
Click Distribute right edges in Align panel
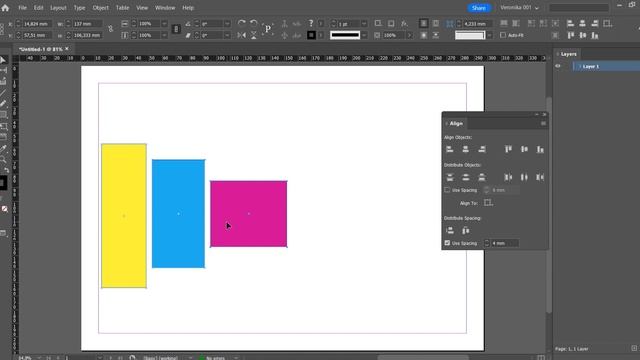[540, 177]
